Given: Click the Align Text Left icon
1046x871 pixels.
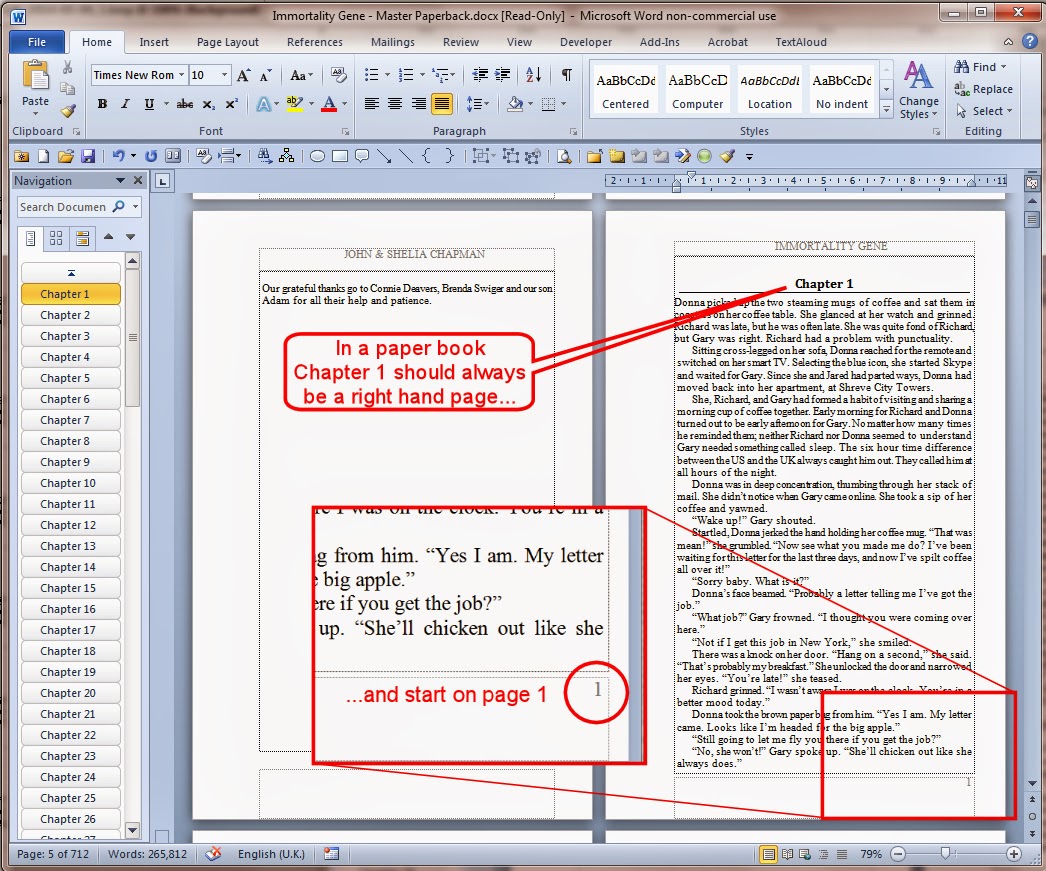Looking at the screenshot, I should [372, 104].
